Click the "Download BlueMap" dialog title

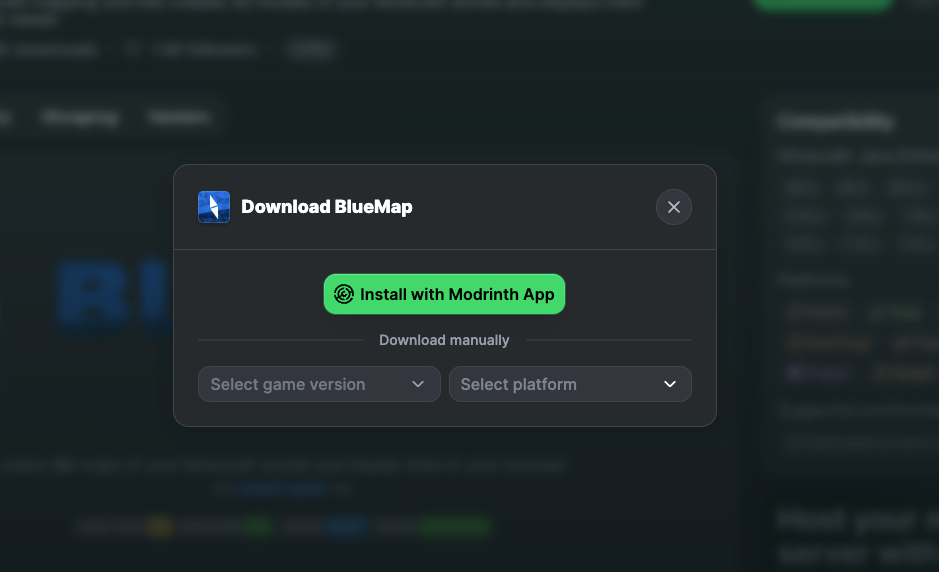(x=326, y=207)
